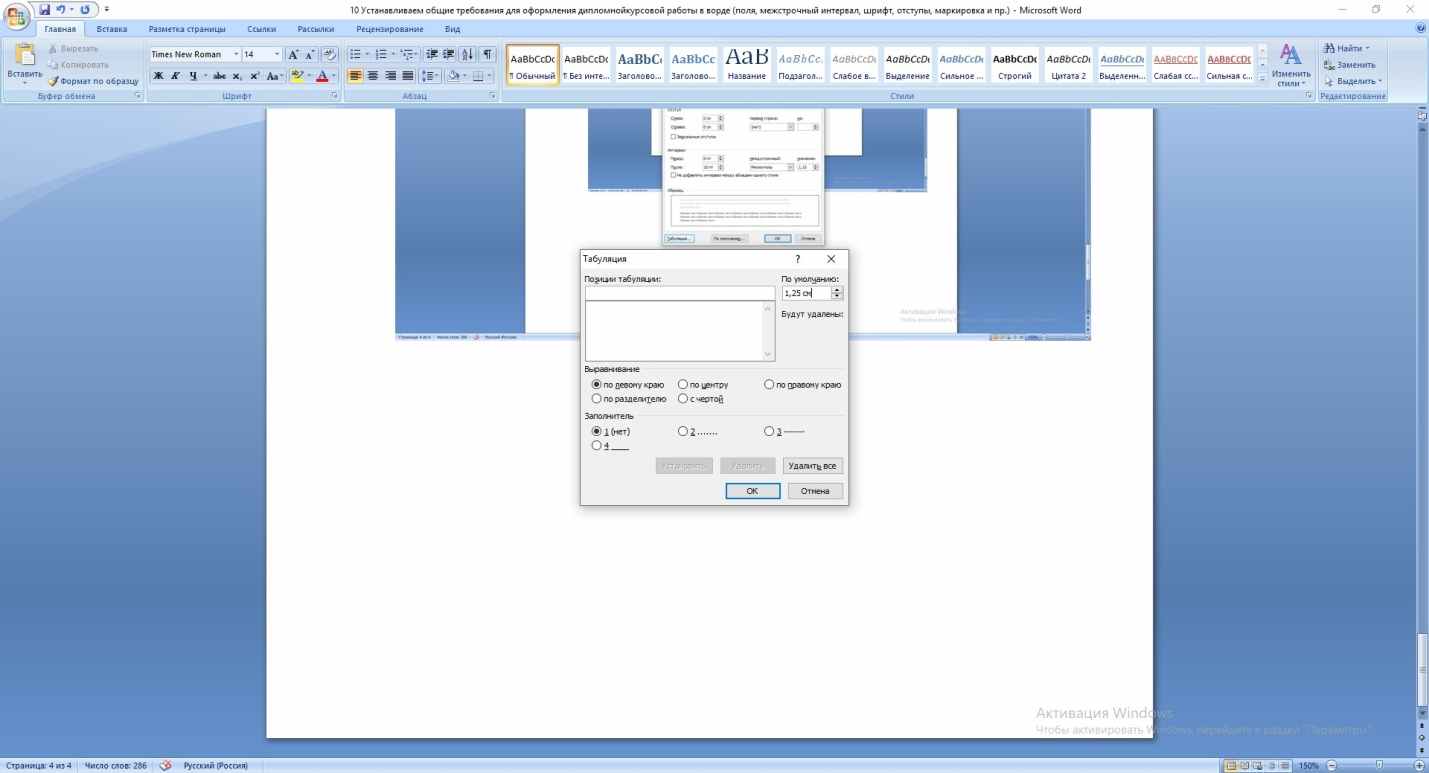Select 'по левому краю' alignment radio

[x=596, y=384]
